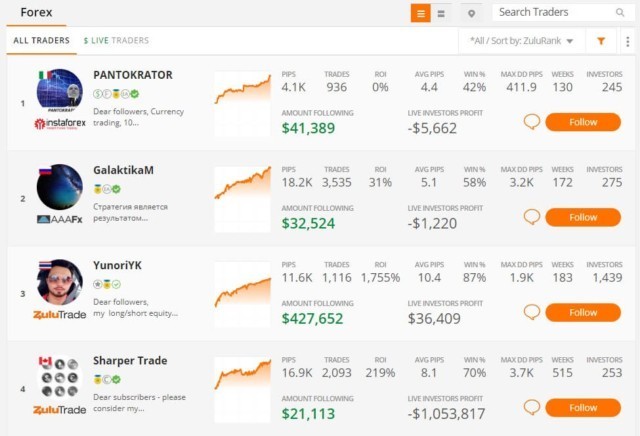The width and height of the screenshot is (640, 436).
Task: Switch to compact list view icon
Action: (x=441, y=13)
